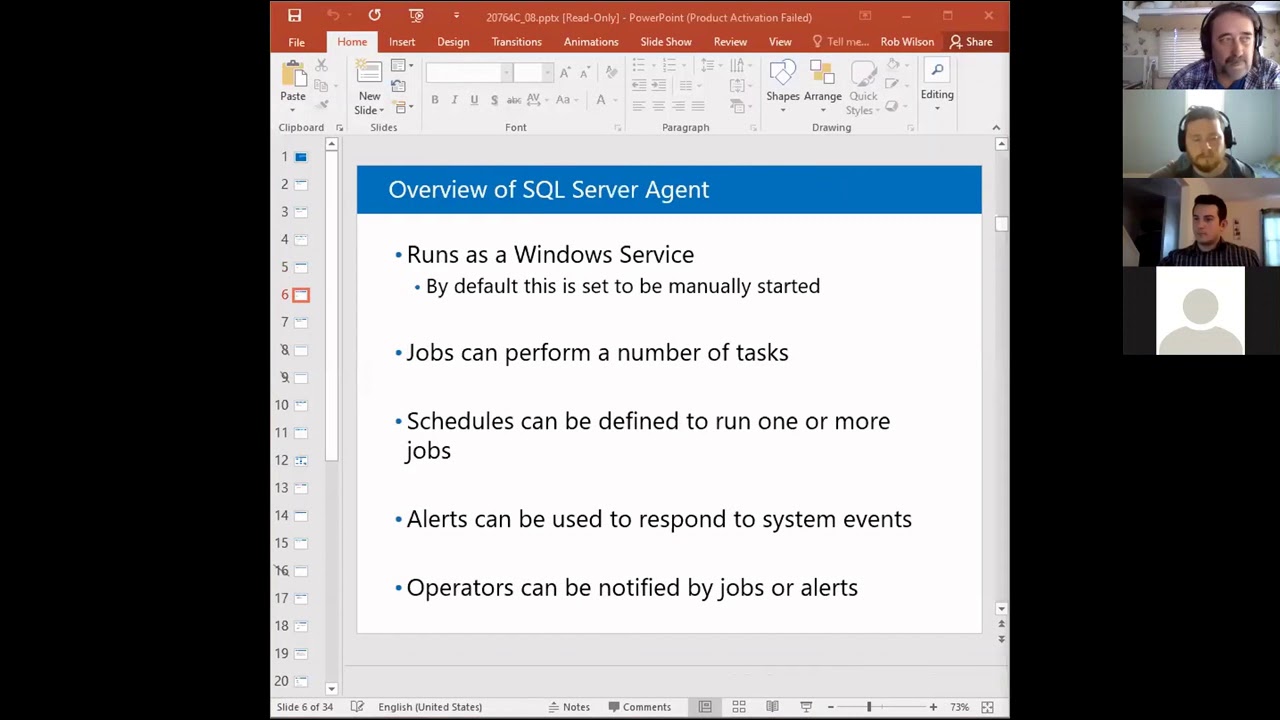Click the Zoom In plus icon

[933, 707]
